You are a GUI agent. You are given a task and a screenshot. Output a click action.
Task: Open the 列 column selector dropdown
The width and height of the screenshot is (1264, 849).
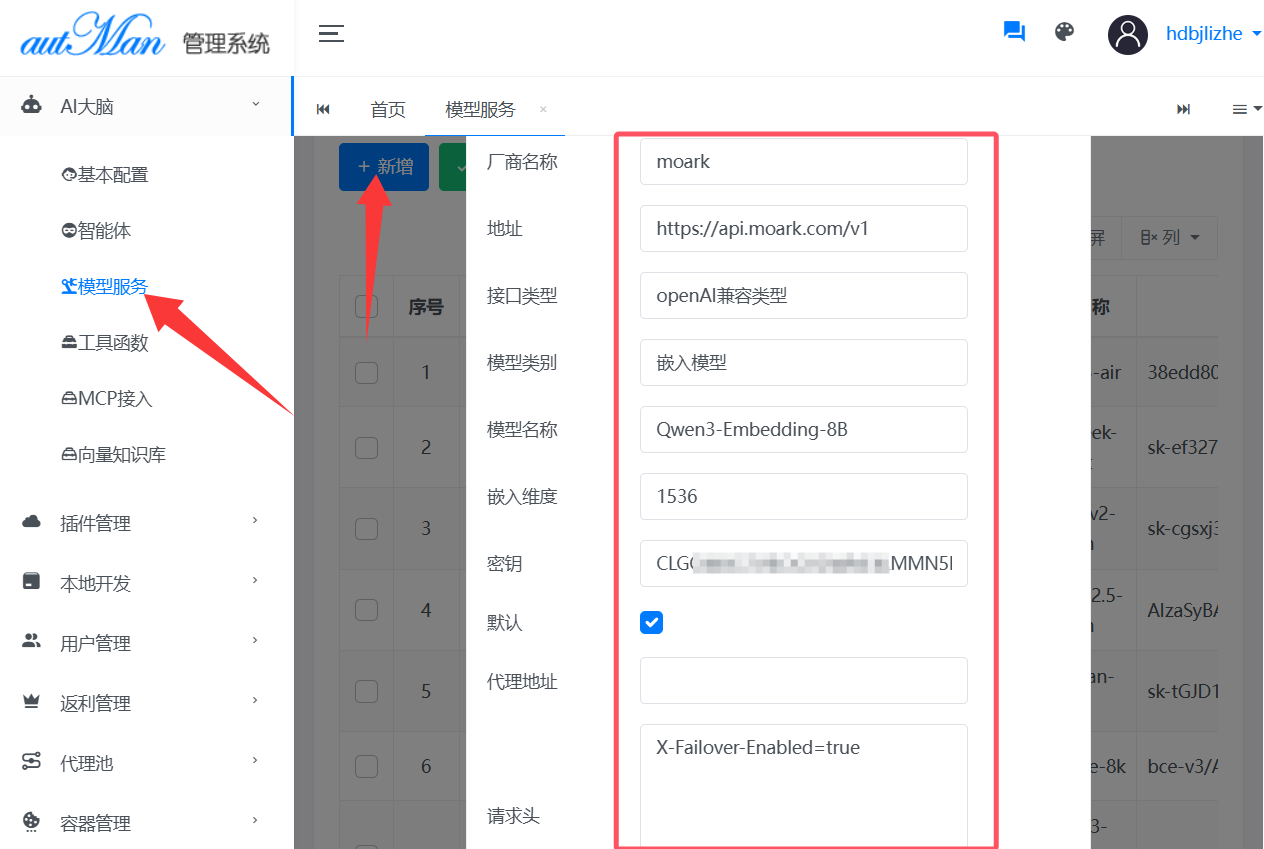1170,238
